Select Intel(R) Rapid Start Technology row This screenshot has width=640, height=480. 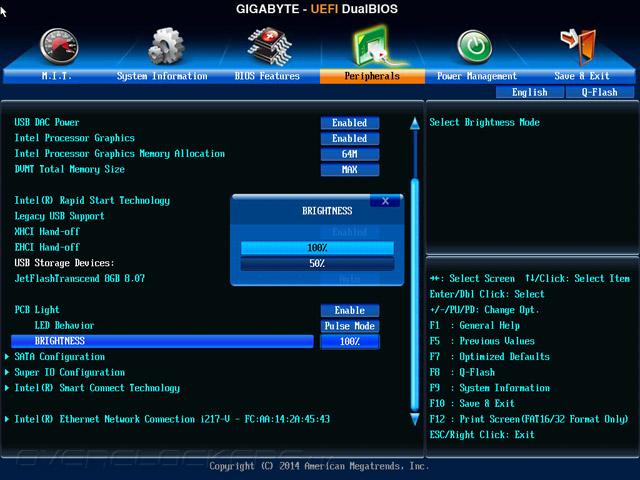tap(92, 200)
